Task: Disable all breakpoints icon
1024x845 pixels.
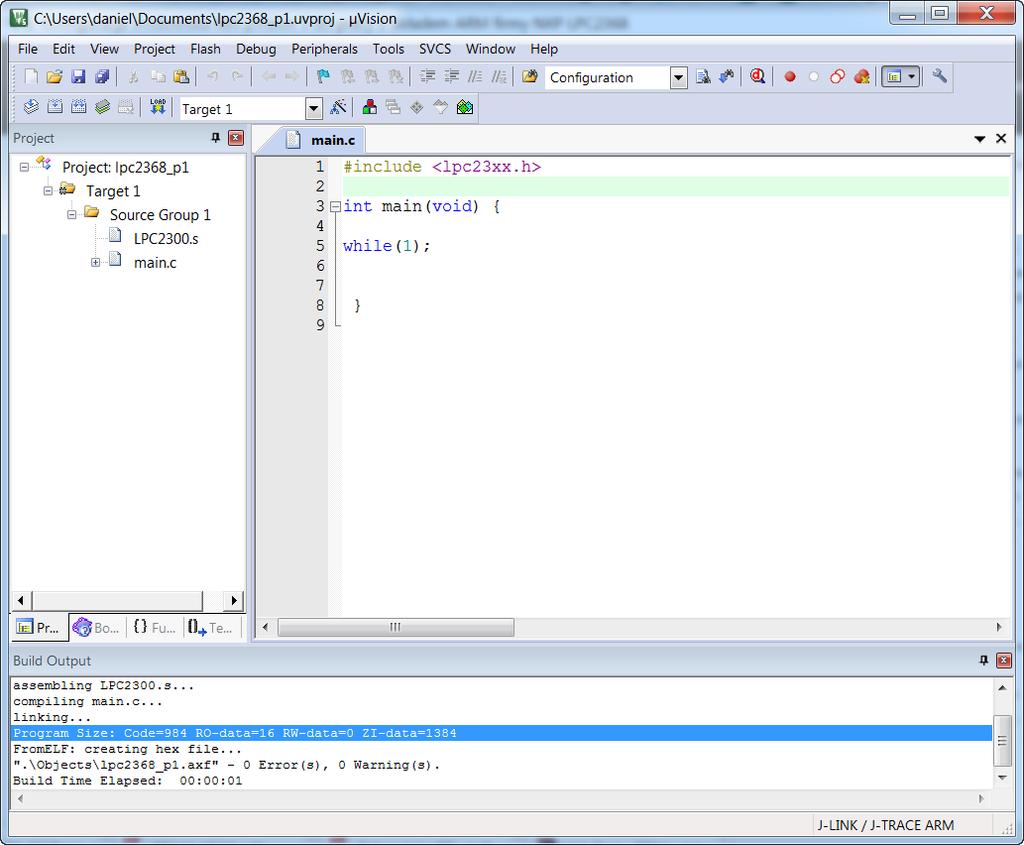Action: coord(837,77)
